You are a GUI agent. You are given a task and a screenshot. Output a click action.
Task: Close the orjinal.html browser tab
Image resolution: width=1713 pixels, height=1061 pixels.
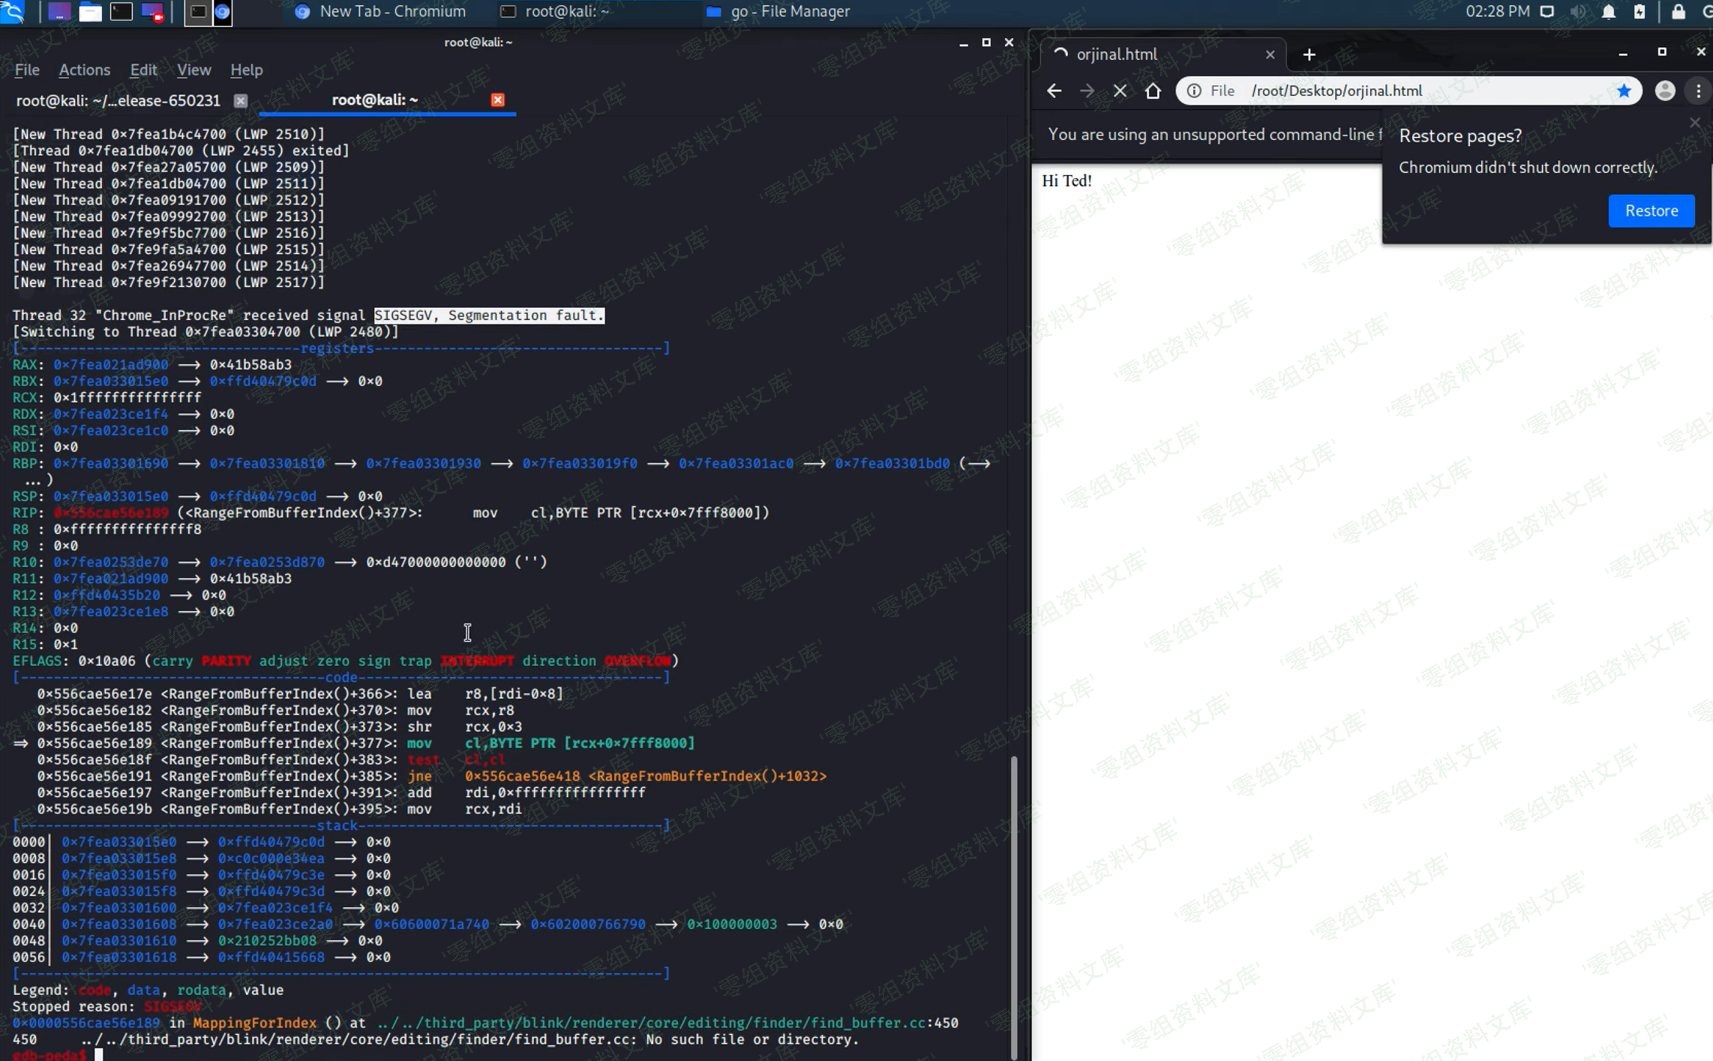coord(1270,54)
